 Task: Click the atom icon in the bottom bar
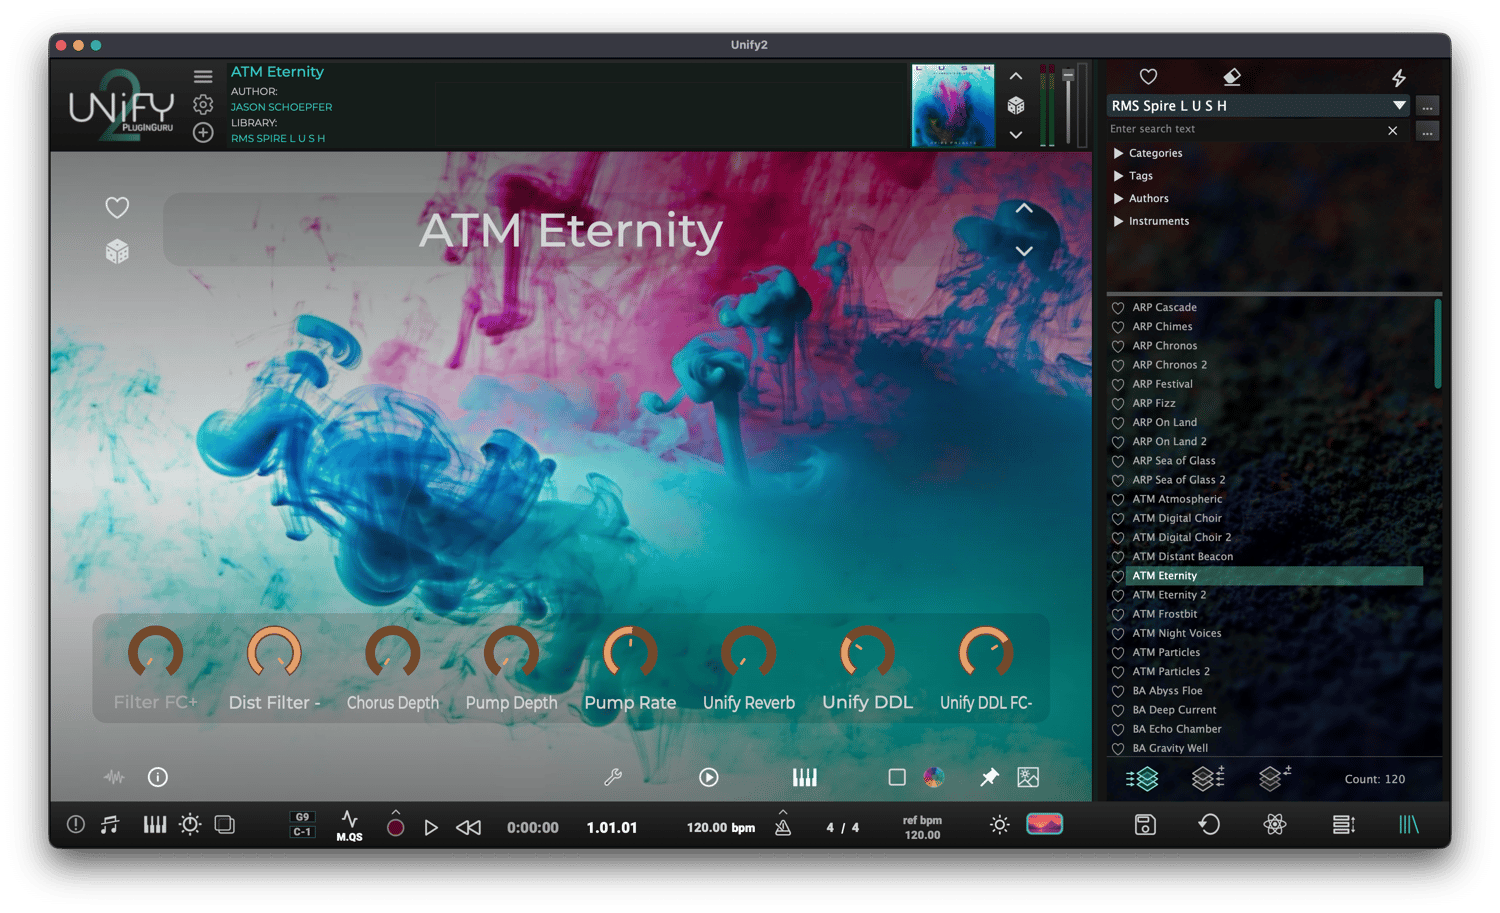pyautogui.click(x=1275, y=825)
